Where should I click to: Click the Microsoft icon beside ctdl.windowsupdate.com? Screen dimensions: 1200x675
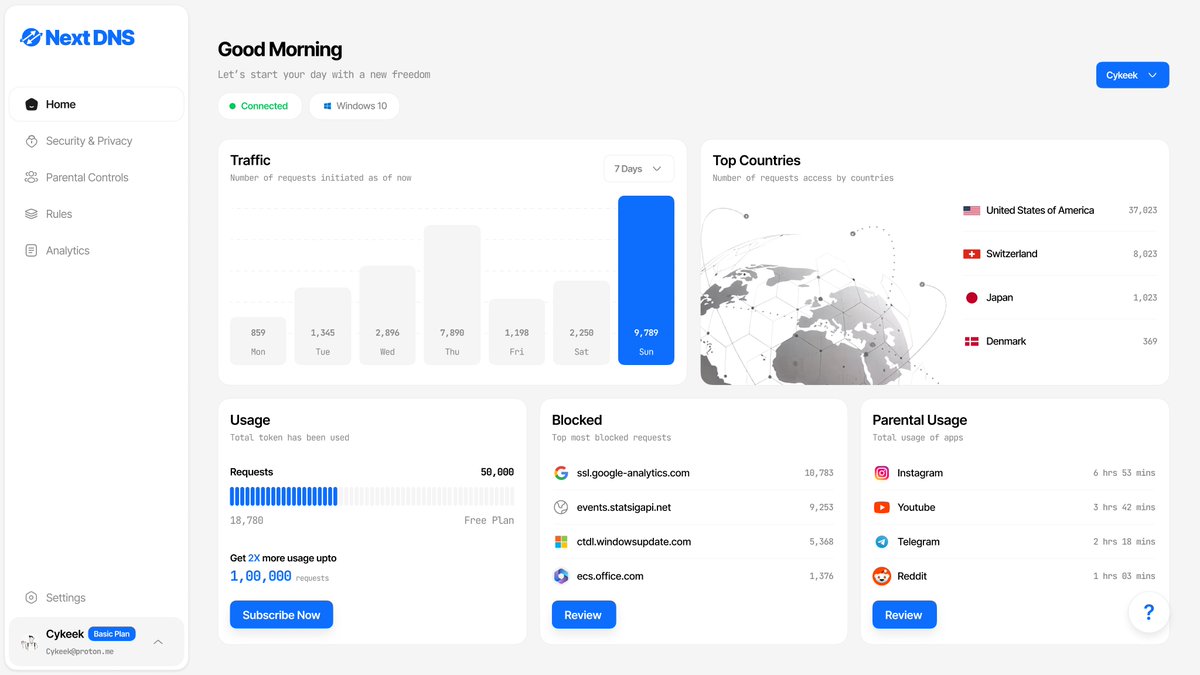click(x=560, y=542)
